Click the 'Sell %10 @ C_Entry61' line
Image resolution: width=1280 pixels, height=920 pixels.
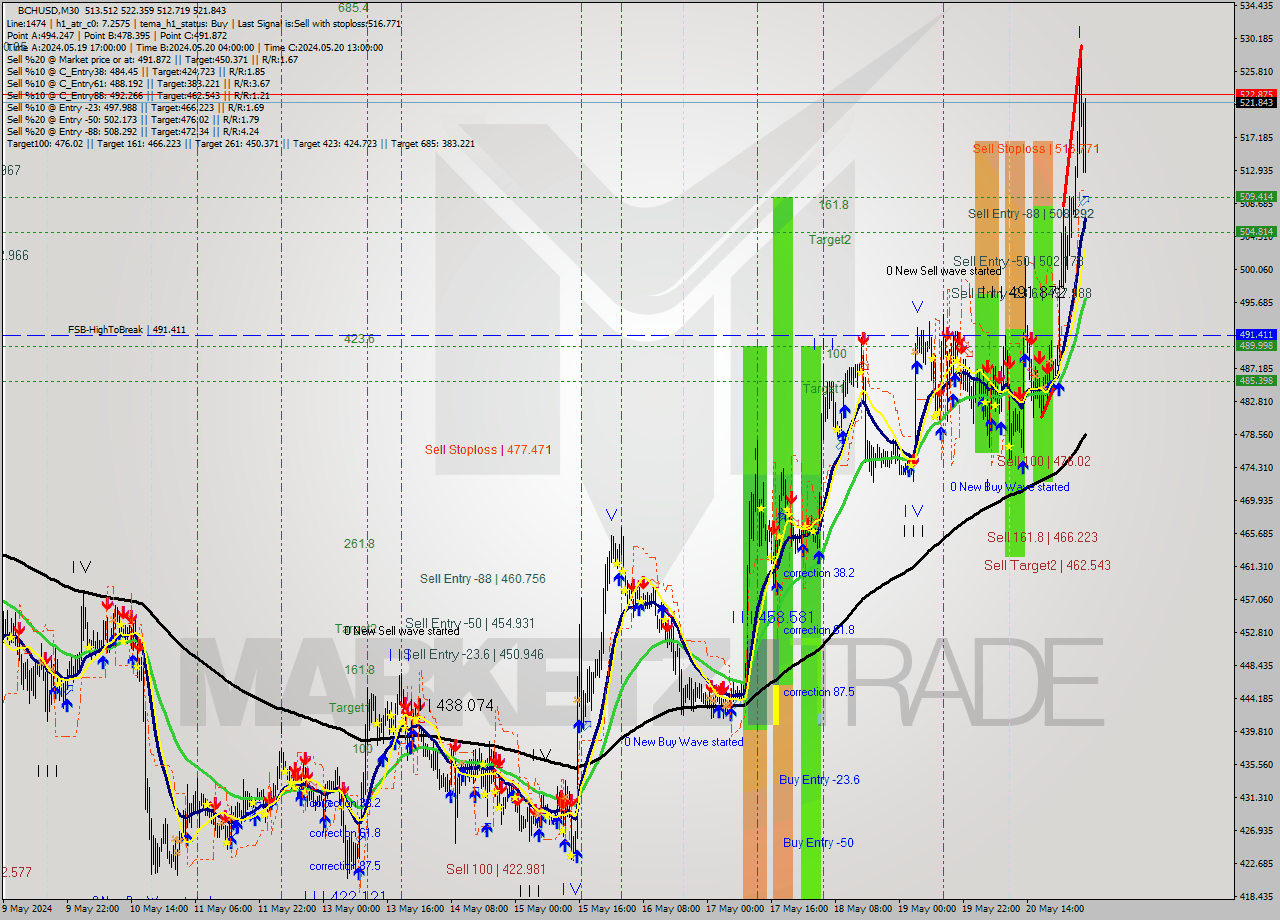[x=136, y=83]
